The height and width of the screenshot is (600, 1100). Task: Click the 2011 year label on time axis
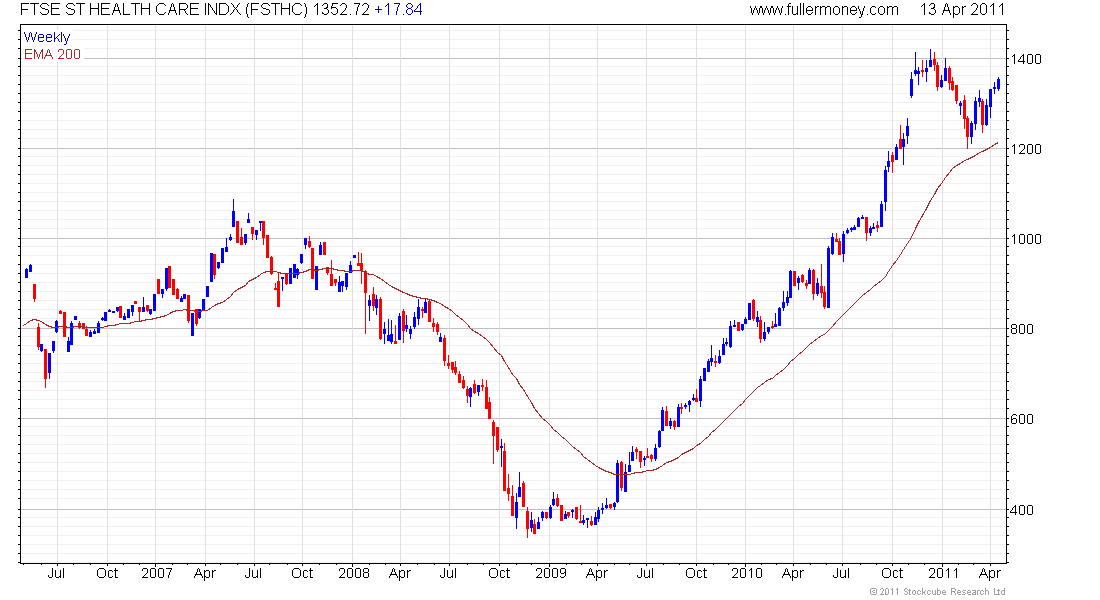pyautogui.click(x=943, y=573)
